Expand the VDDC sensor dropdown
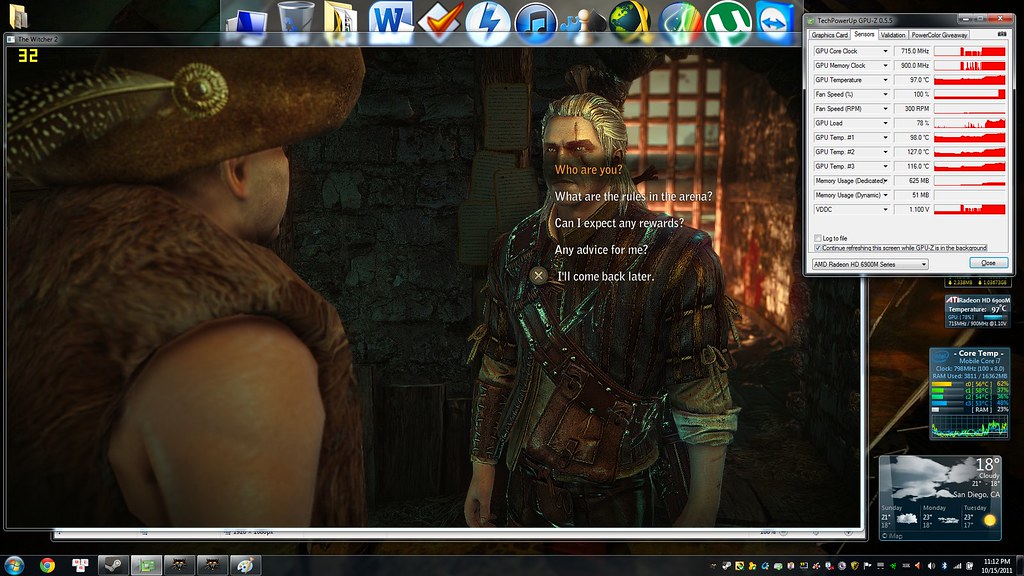This screenshot has width=1024, height=576. coord(886,210)
